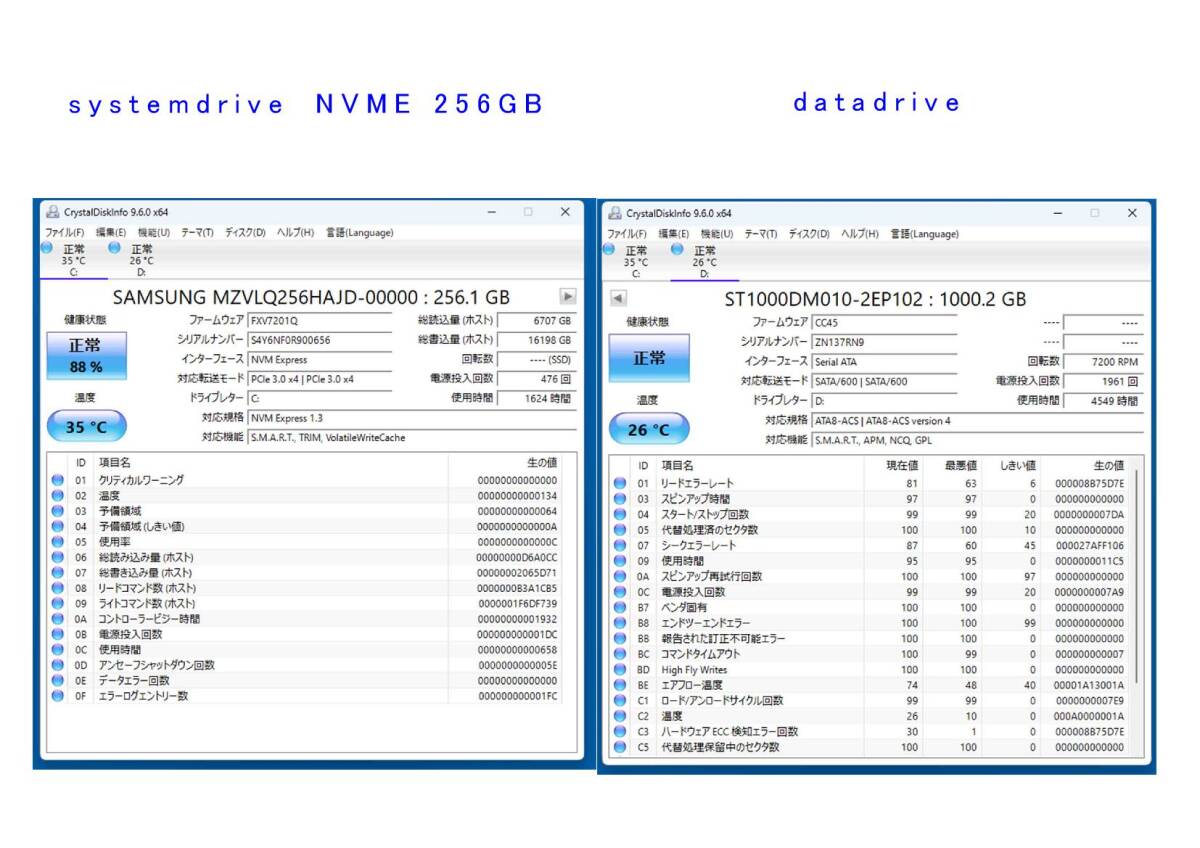The width and height of the screenshot is (1200, 848).
Task: Open ファイル(F) menu in right window
Action: point(626,234)
